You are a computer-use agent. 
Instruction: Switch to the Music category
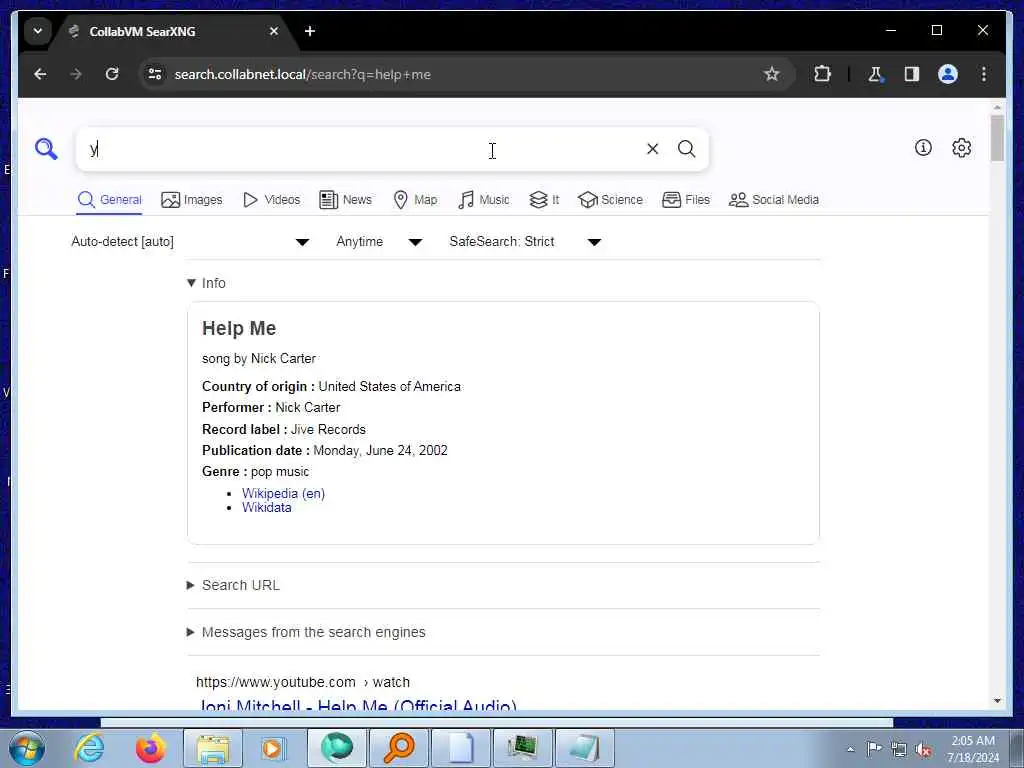click(484, 200)
